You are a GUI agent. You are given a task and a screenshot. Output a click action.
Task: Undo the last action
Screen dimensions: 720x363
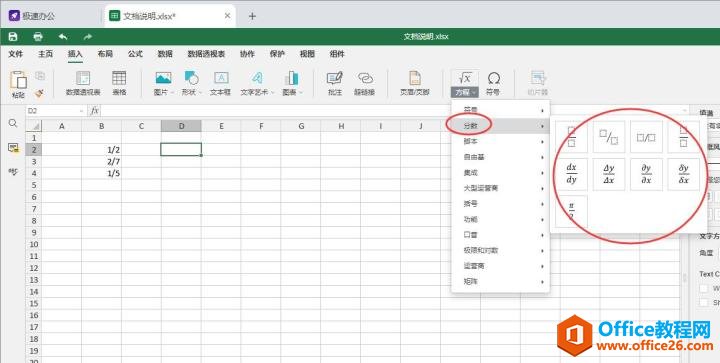(63, 37)
